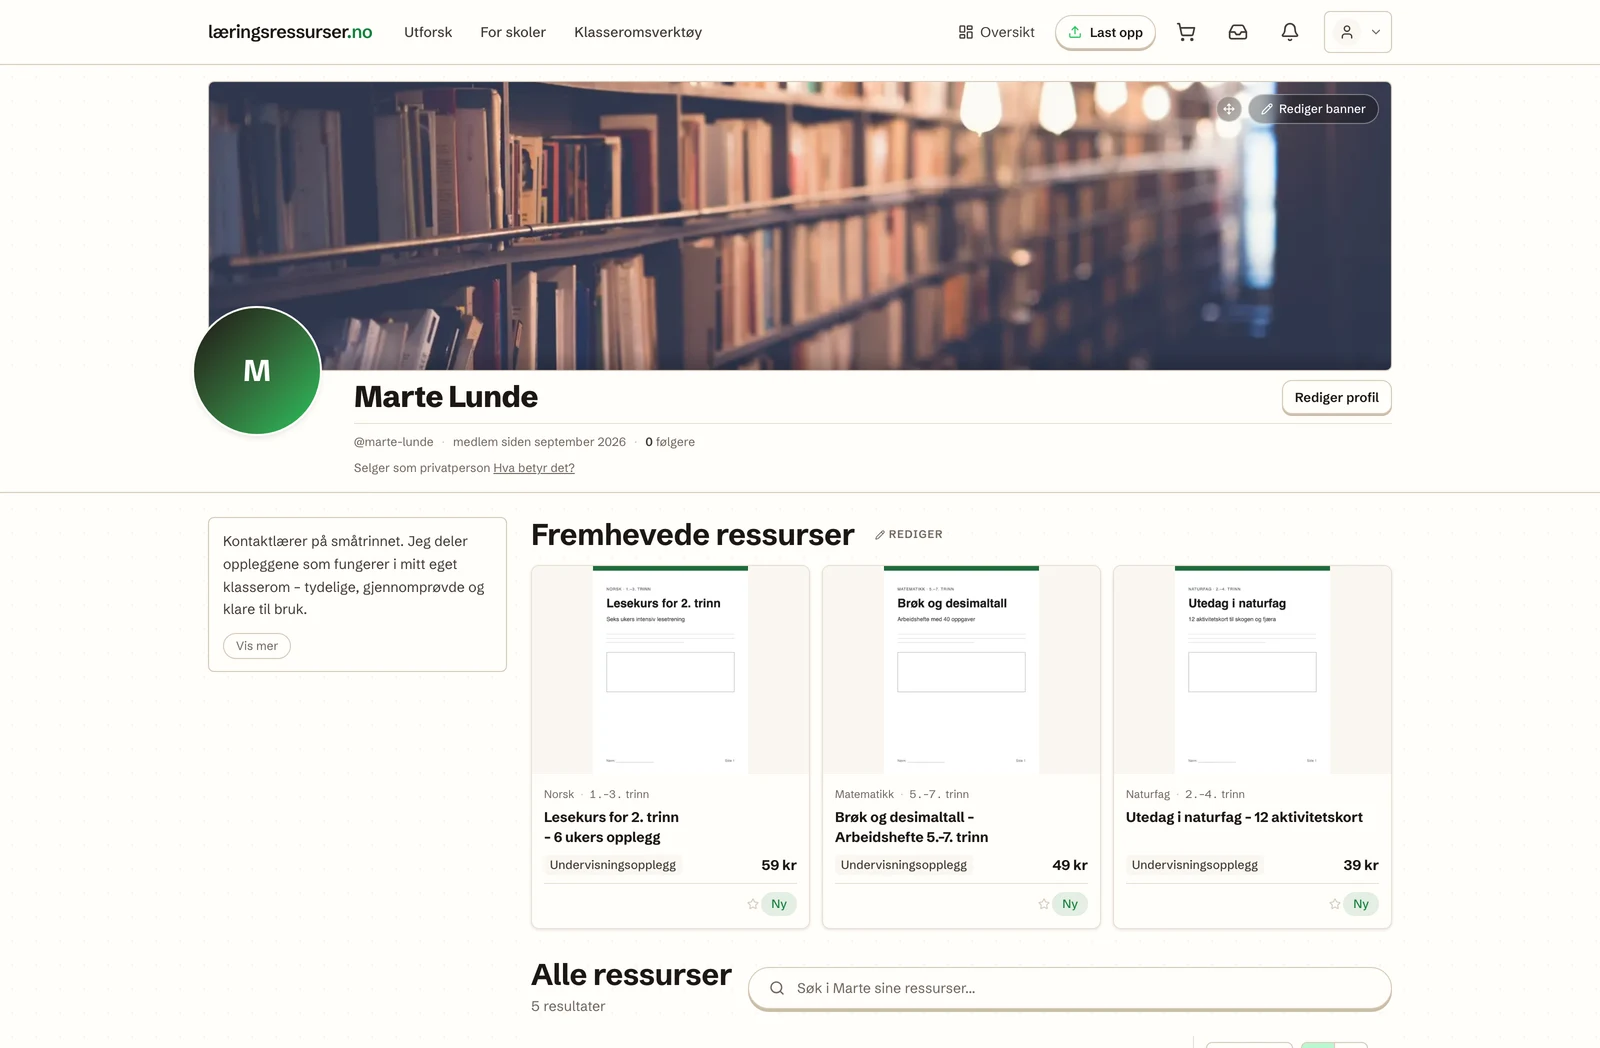Click the Rediger banner button

pos(1313,109)
